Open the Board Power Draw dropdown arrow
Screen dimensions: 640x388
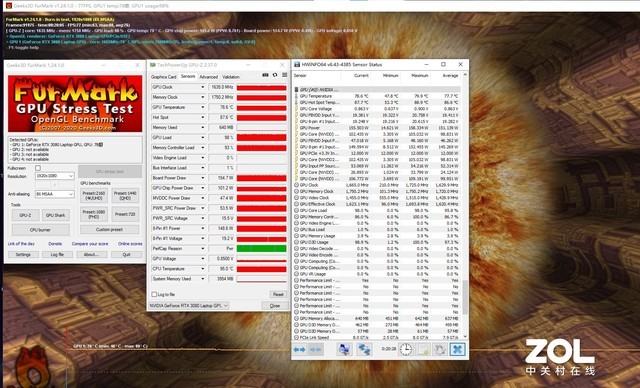202,178
